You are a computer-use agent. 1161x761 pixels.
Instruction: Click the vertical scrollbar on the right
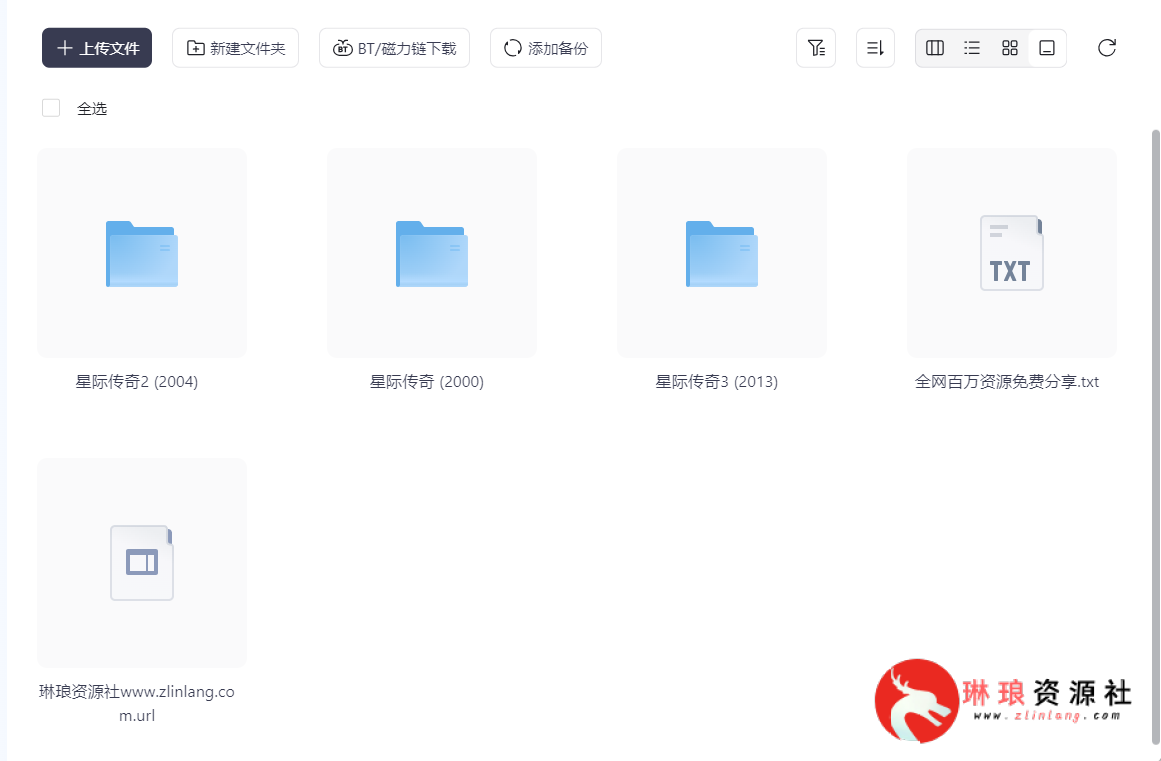1155,437
